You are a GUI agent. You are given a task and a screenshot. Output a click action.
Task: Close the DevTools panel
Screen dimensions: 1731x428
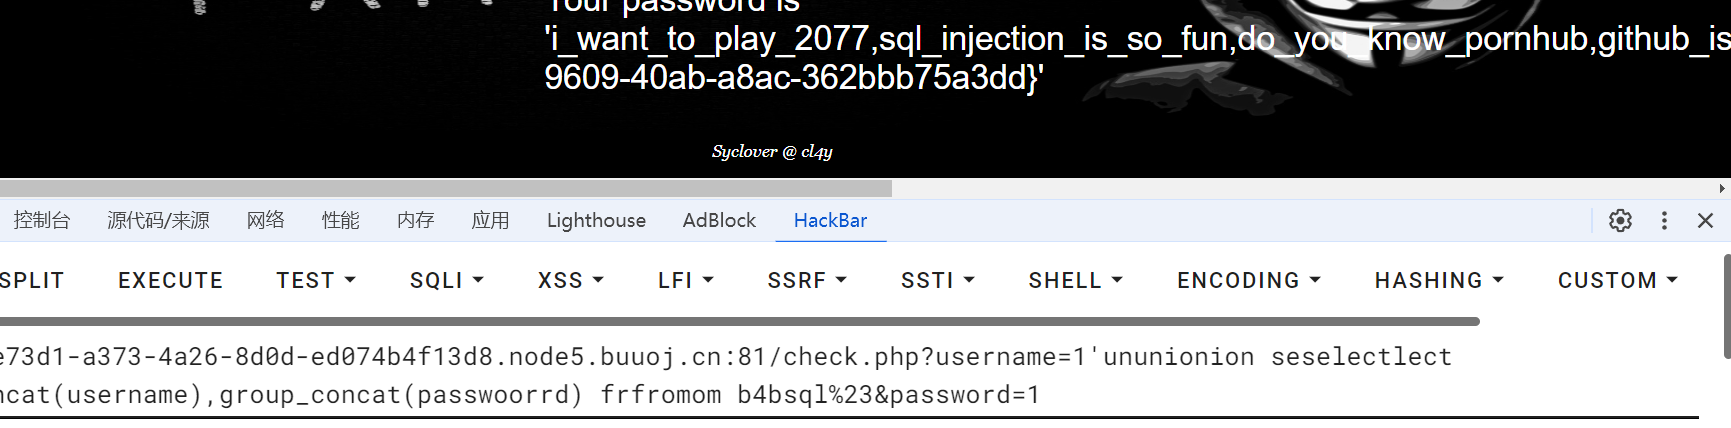(1705, 221)
